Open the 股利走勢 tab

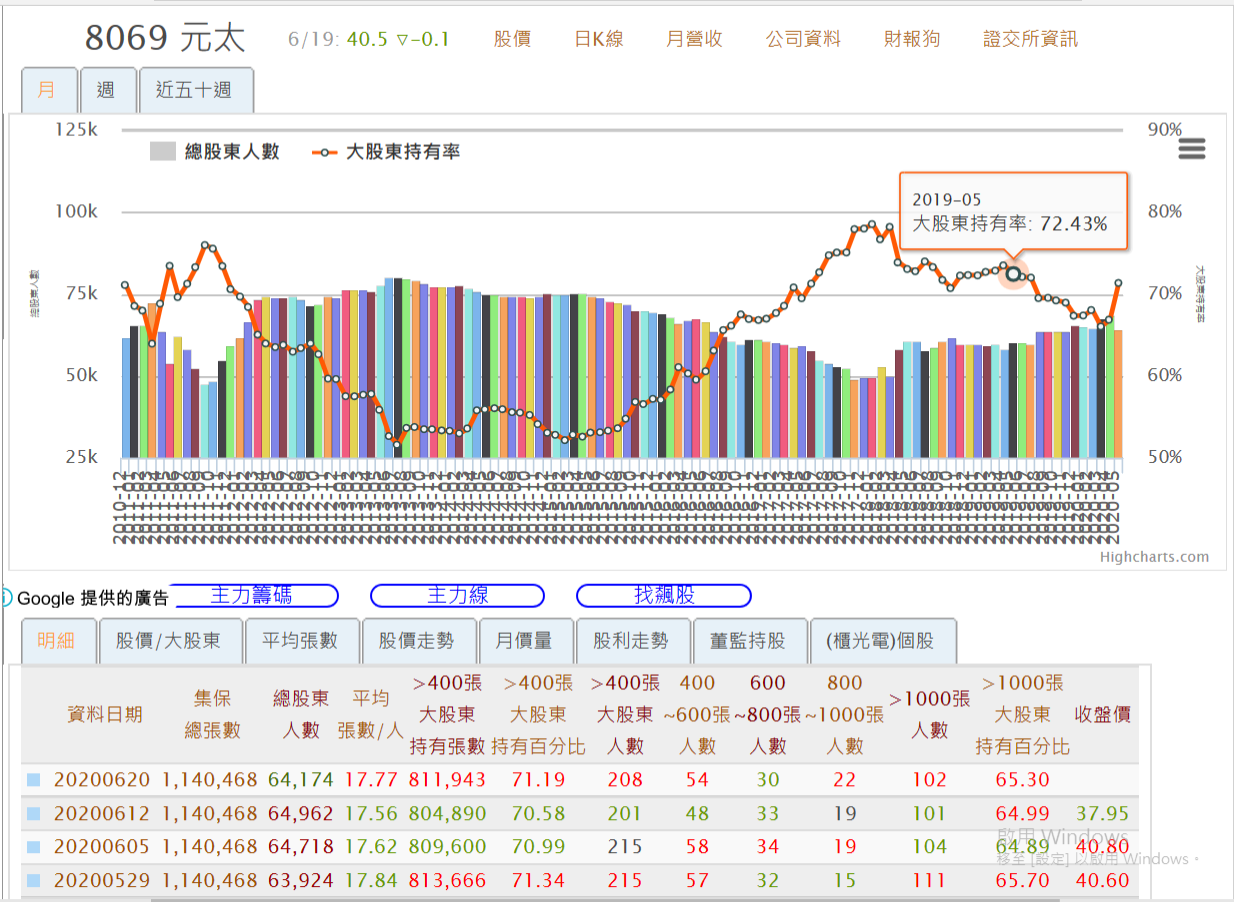pos(633,640)
